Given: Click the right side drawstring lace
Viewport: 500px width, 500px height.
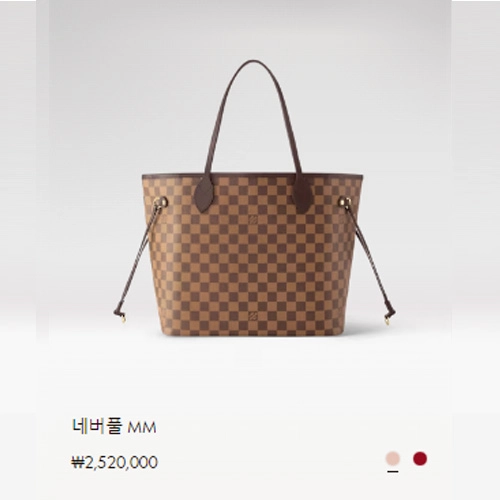Looking at the screenshot, I should click(x=369, y=260).
